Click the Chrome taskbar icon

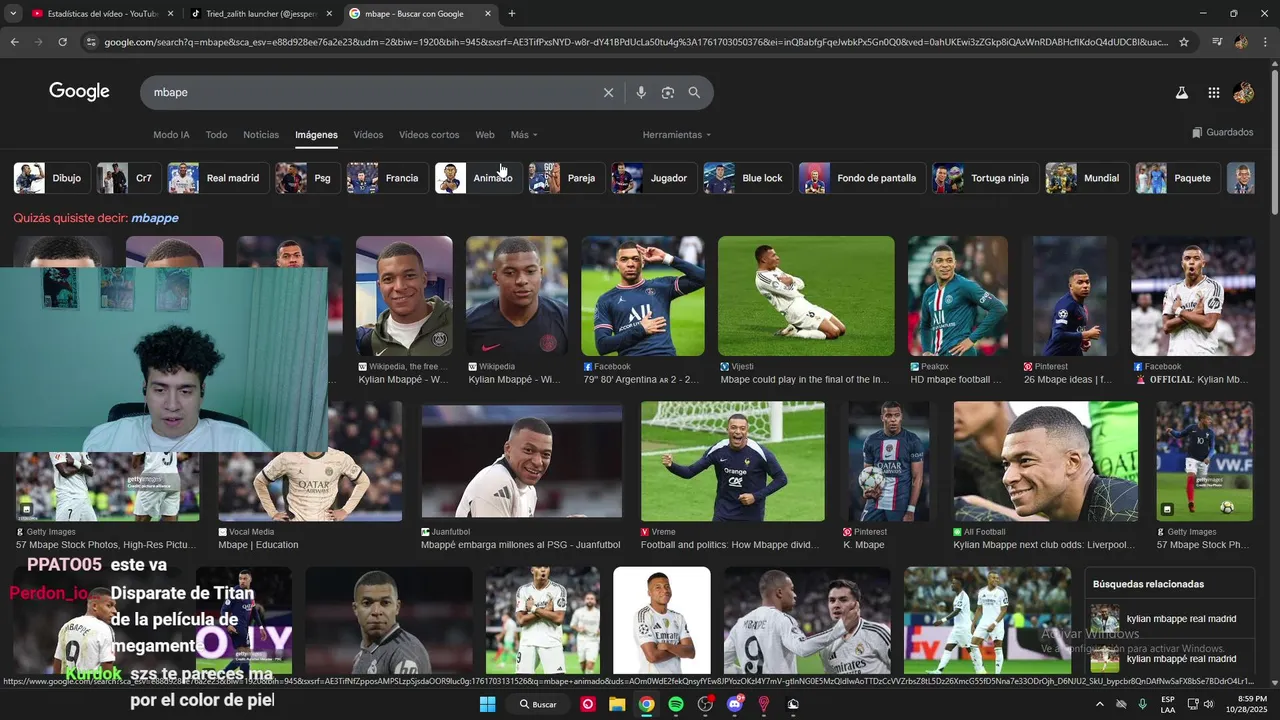(647, 704)
